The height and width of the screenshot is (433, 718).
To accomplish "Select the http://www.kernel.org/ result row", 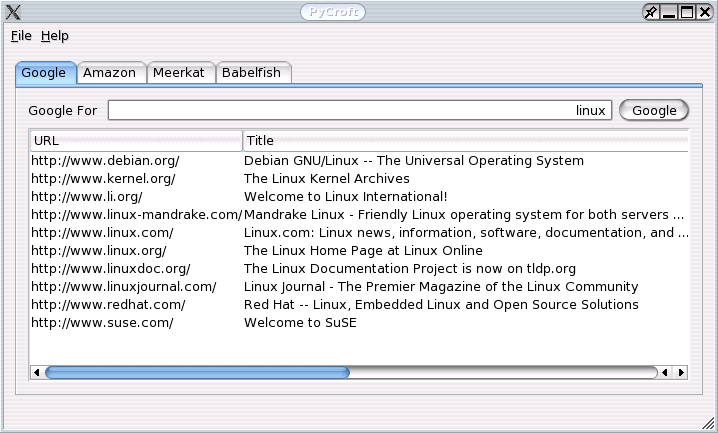I will point(103,179).
